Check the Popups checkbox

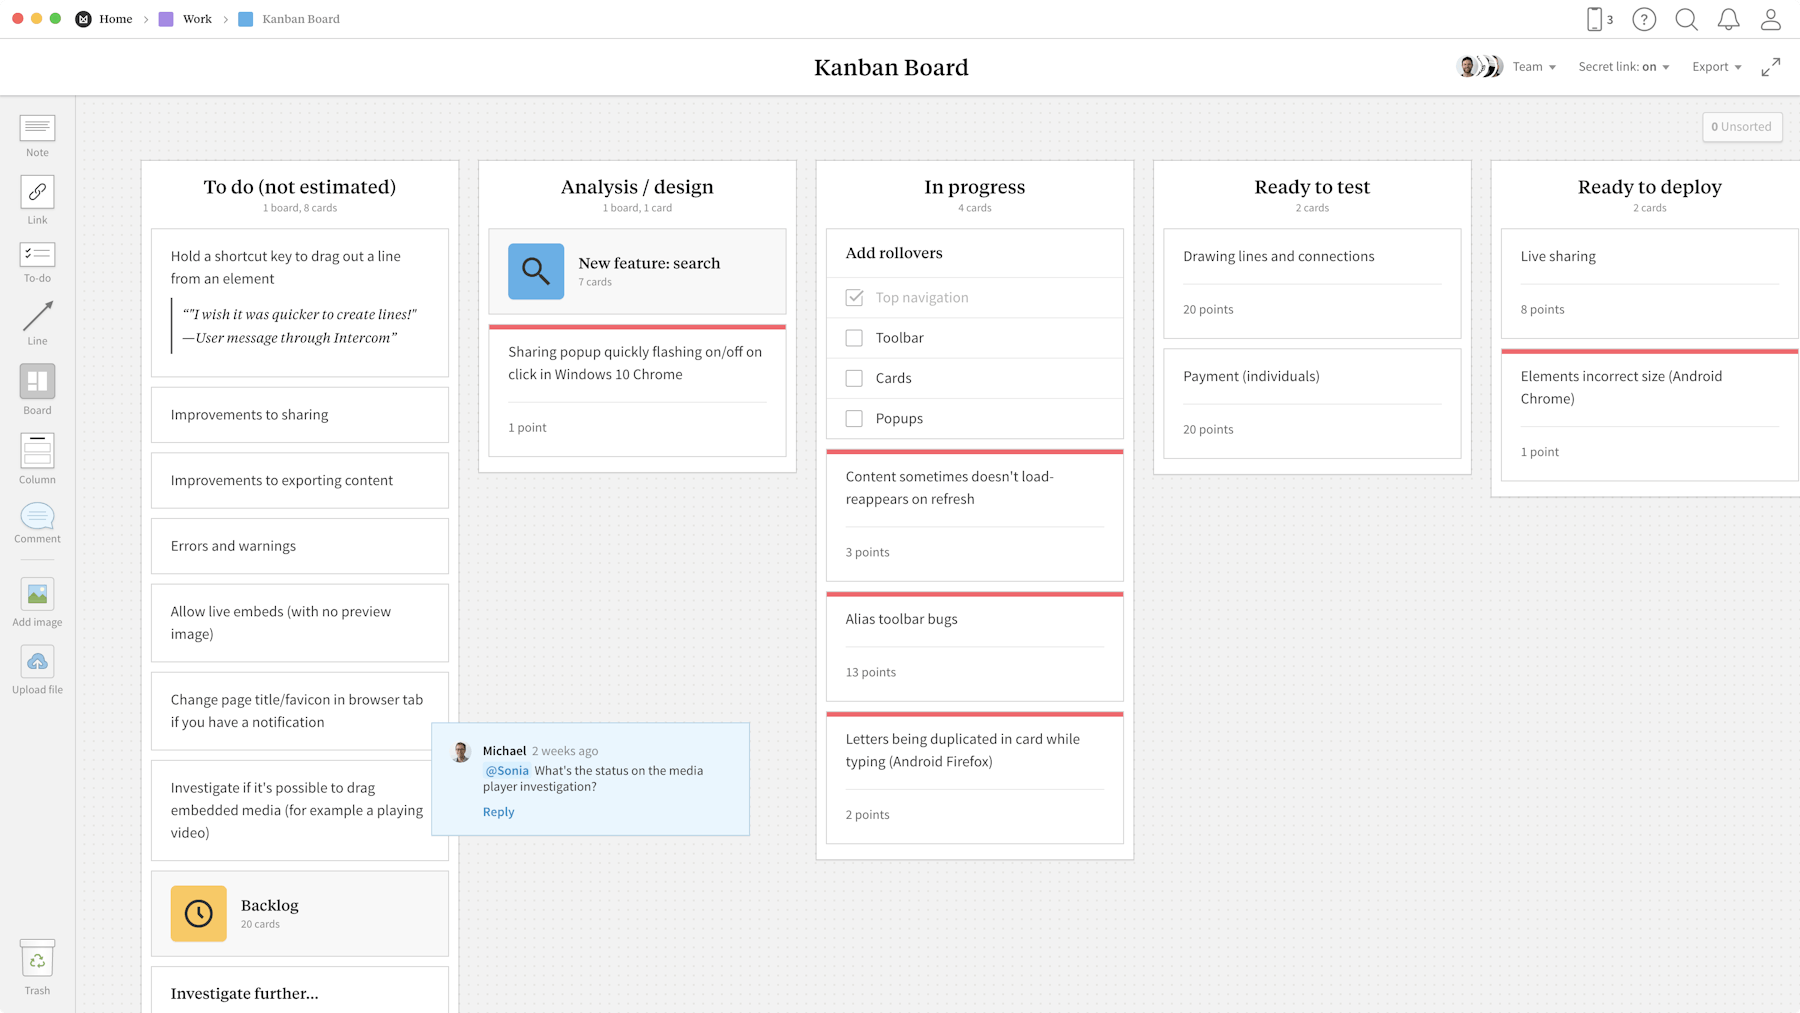pos(854,418)
